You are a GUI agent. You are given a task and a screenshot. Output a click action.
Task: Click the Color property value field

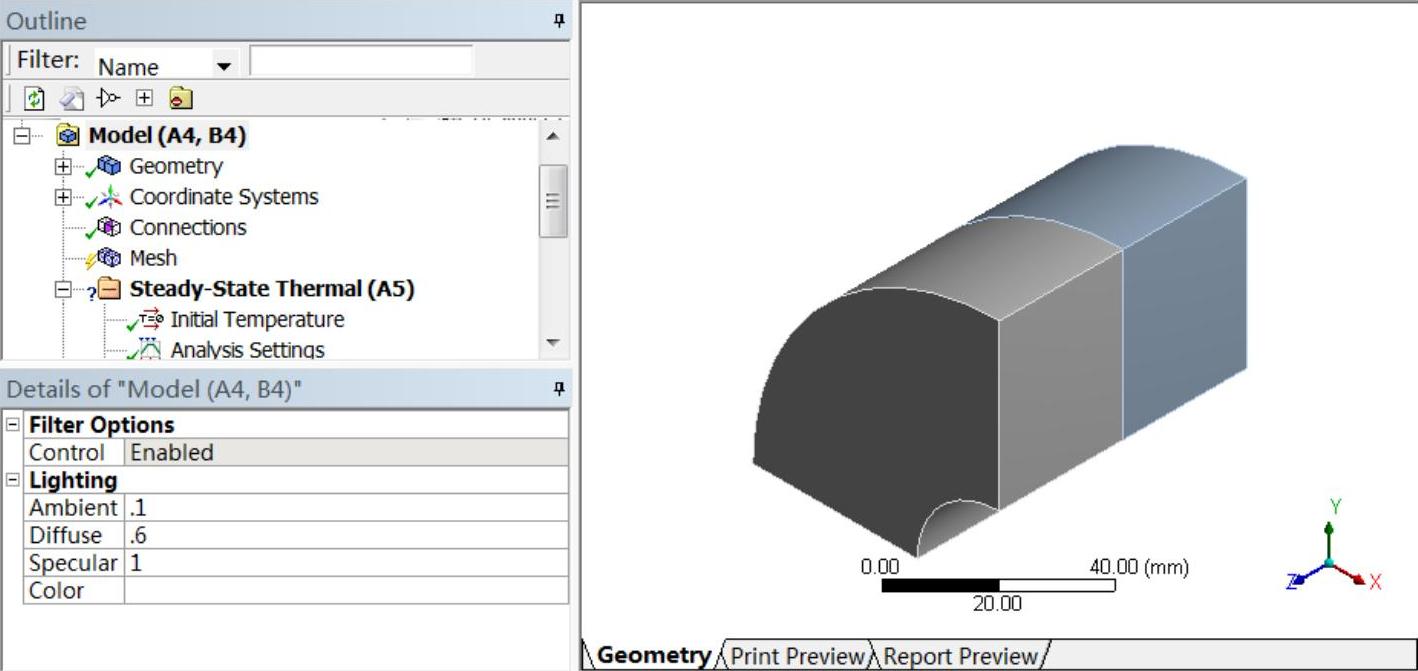tap(345, 590)
